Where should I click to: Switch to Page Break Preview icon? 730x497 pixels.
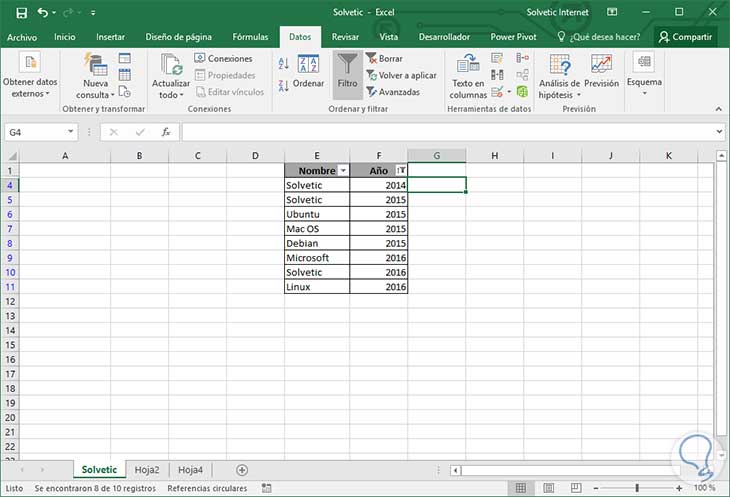point(576,488)
